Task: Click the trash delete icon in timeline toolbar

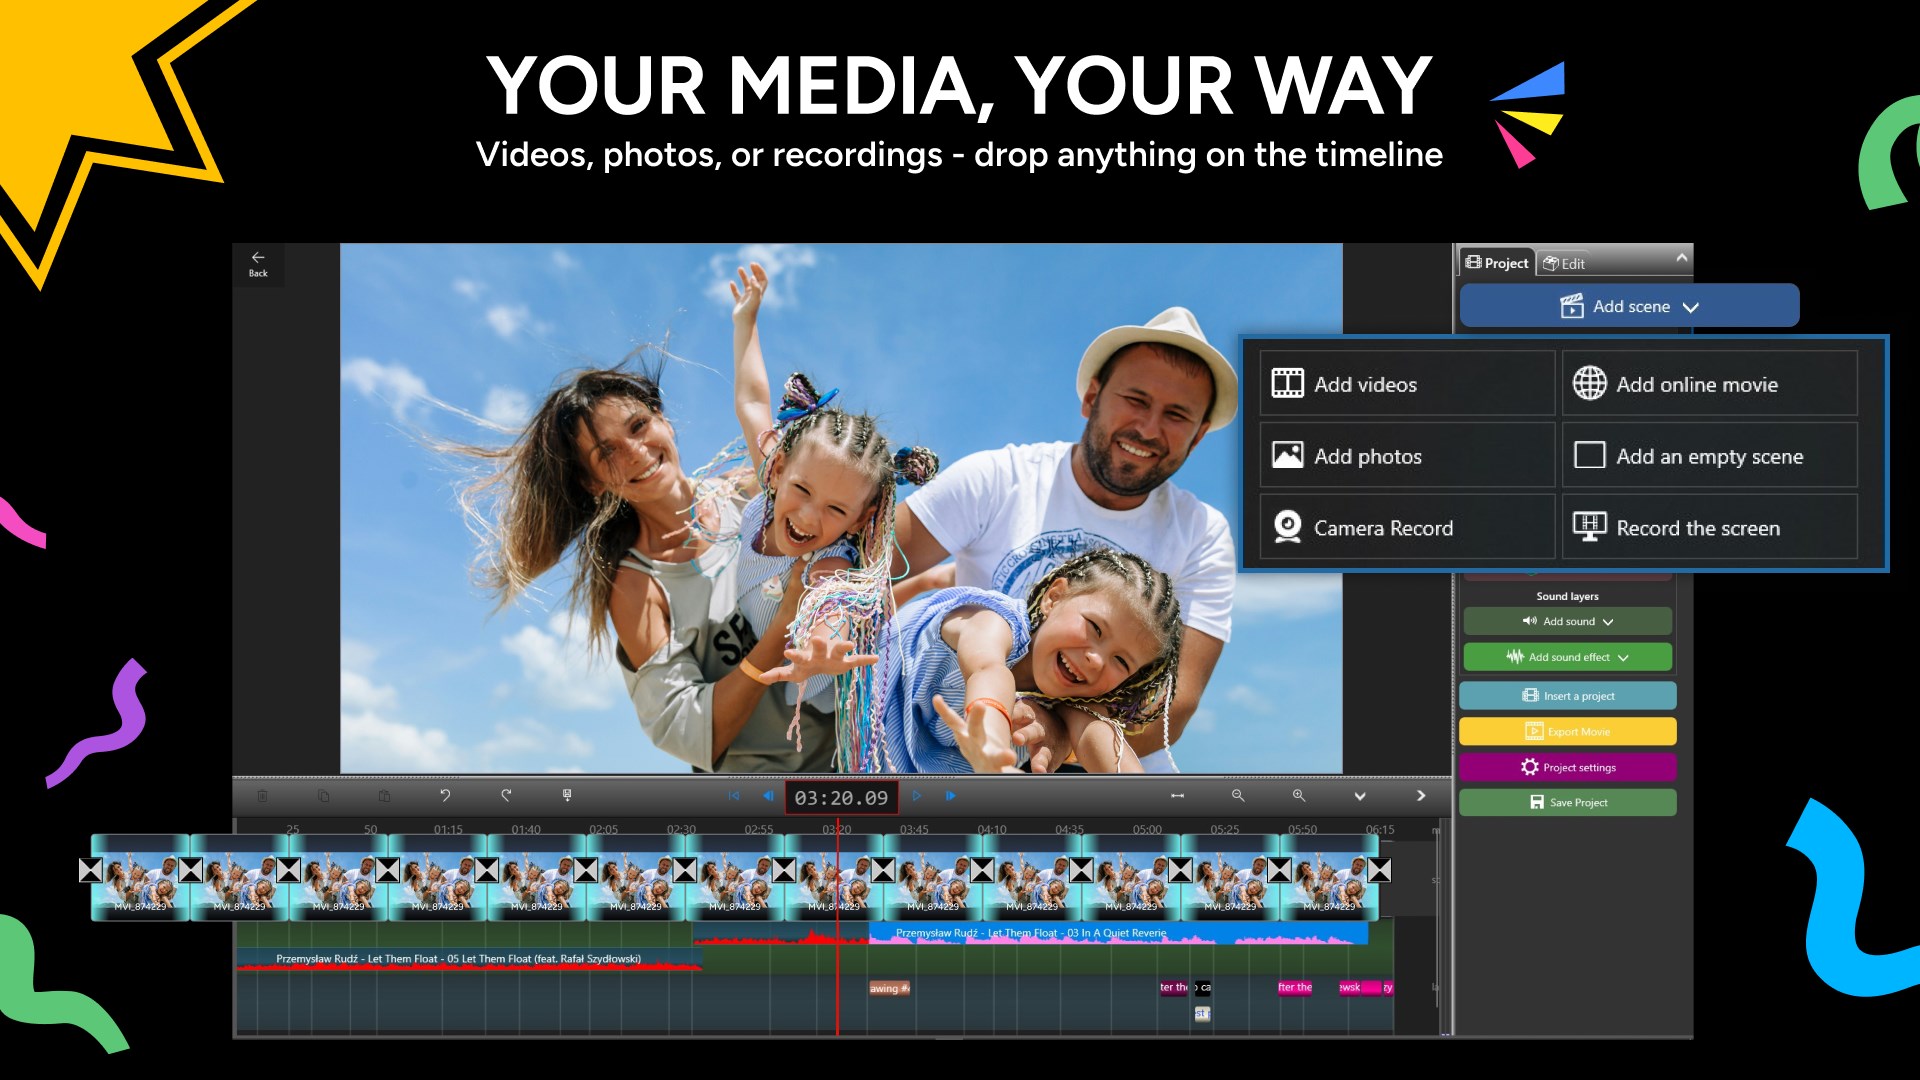Action: [262, 796]
